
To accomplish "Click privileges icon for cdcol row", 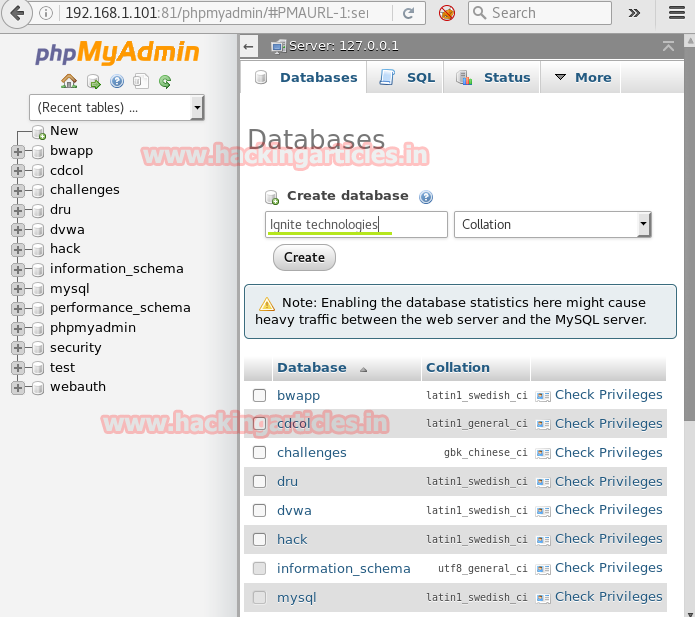I will click(543, 424).
